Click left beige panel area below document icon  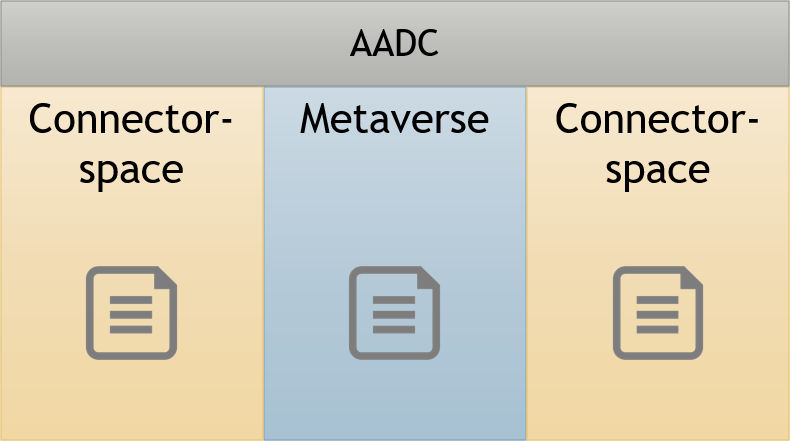tap(132, 400)
